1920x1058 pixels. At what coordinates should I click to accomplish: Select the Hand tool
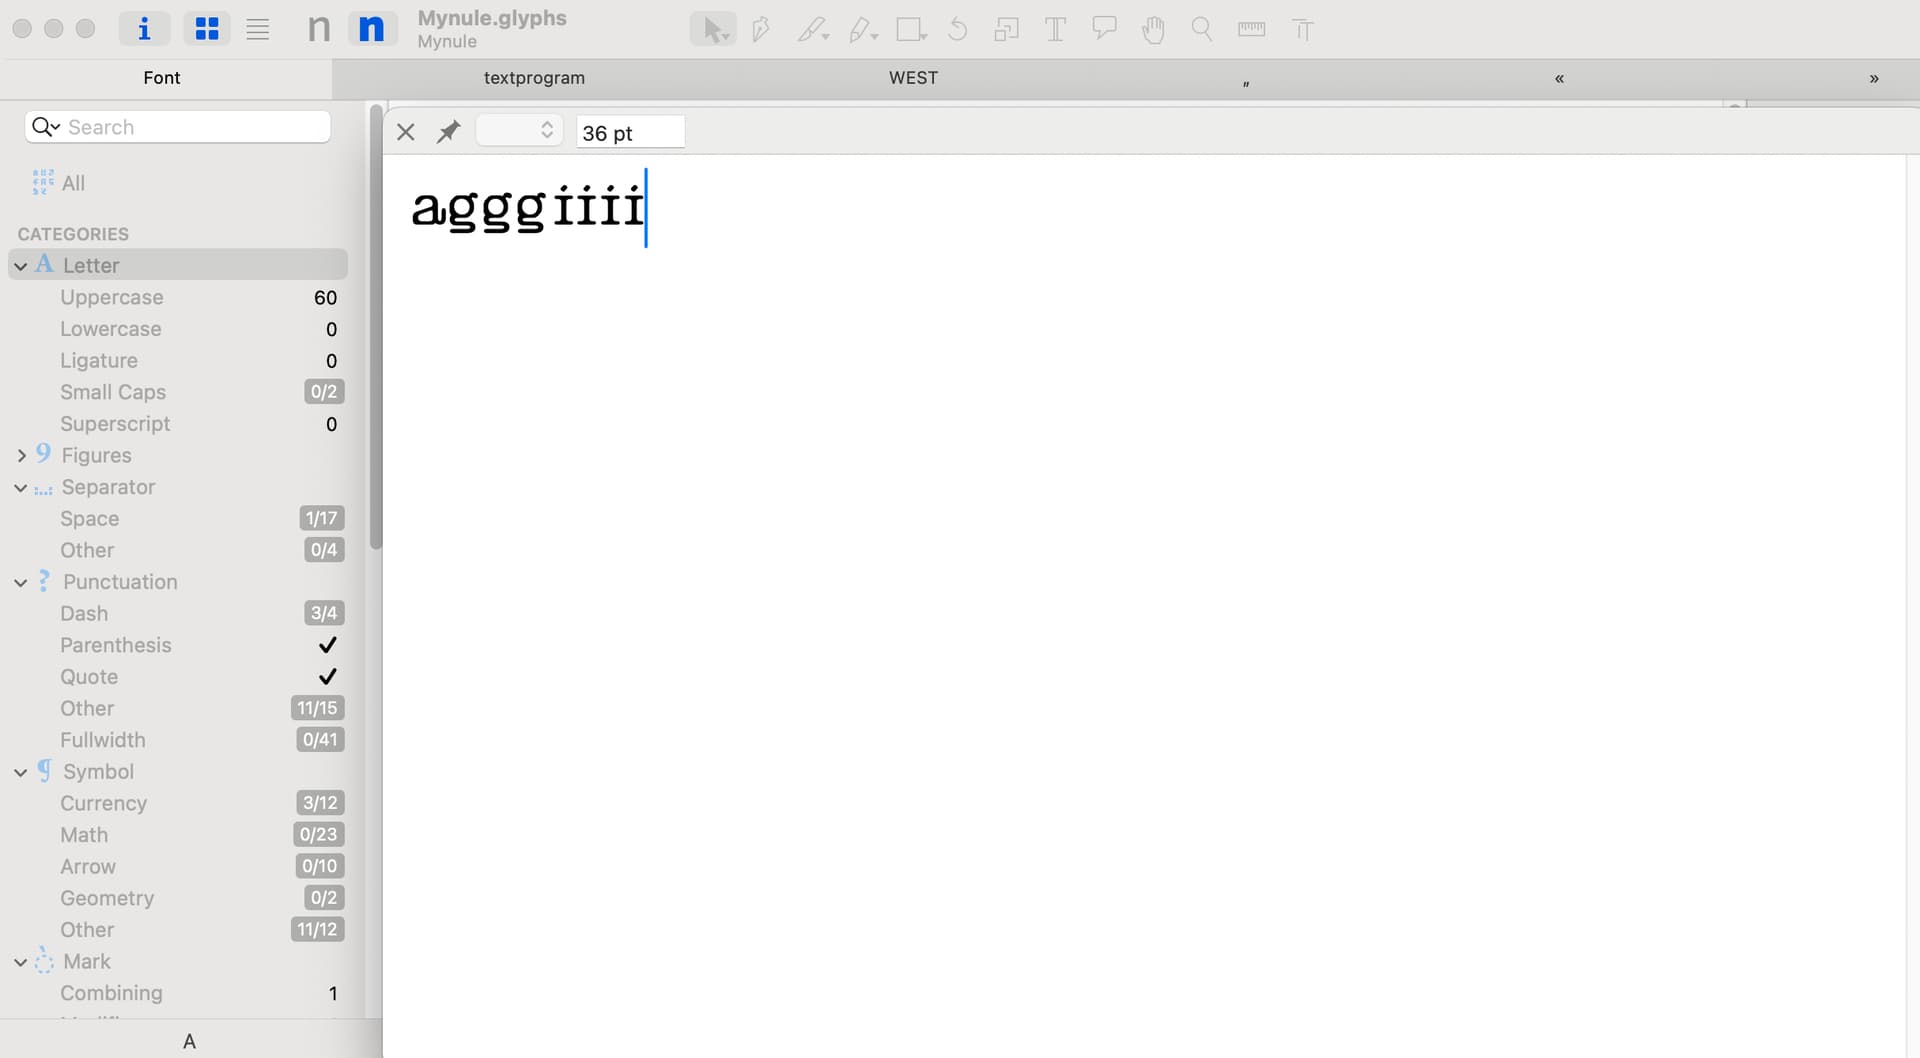click(1153, 30)
